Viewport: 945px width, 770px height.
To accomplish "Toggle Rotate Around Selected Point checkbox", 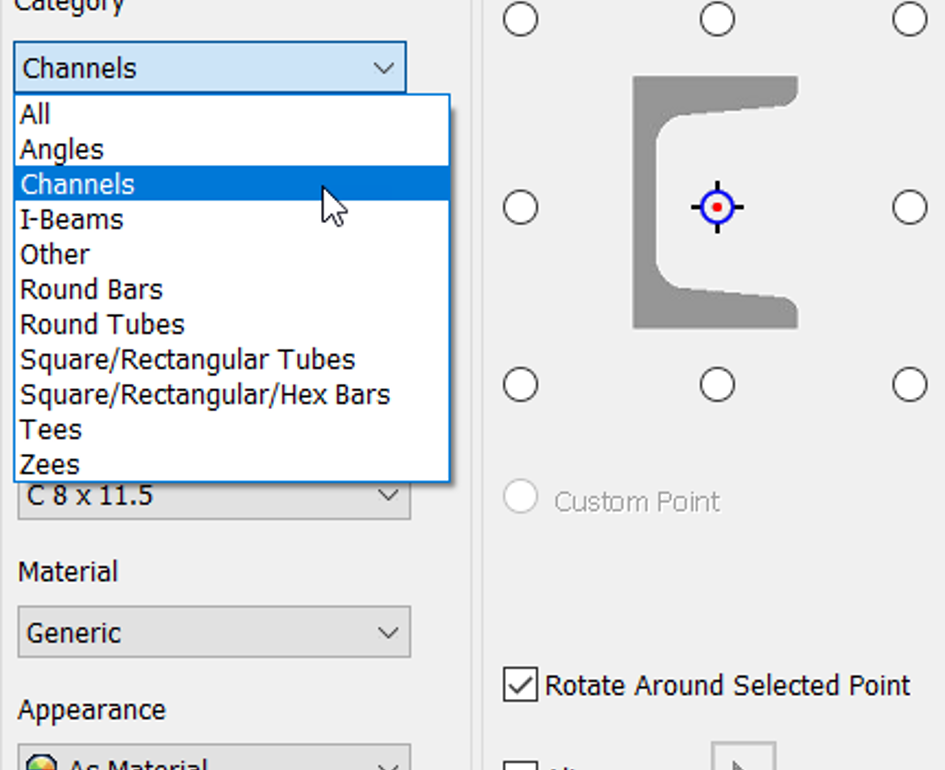I will click(520, 686).
